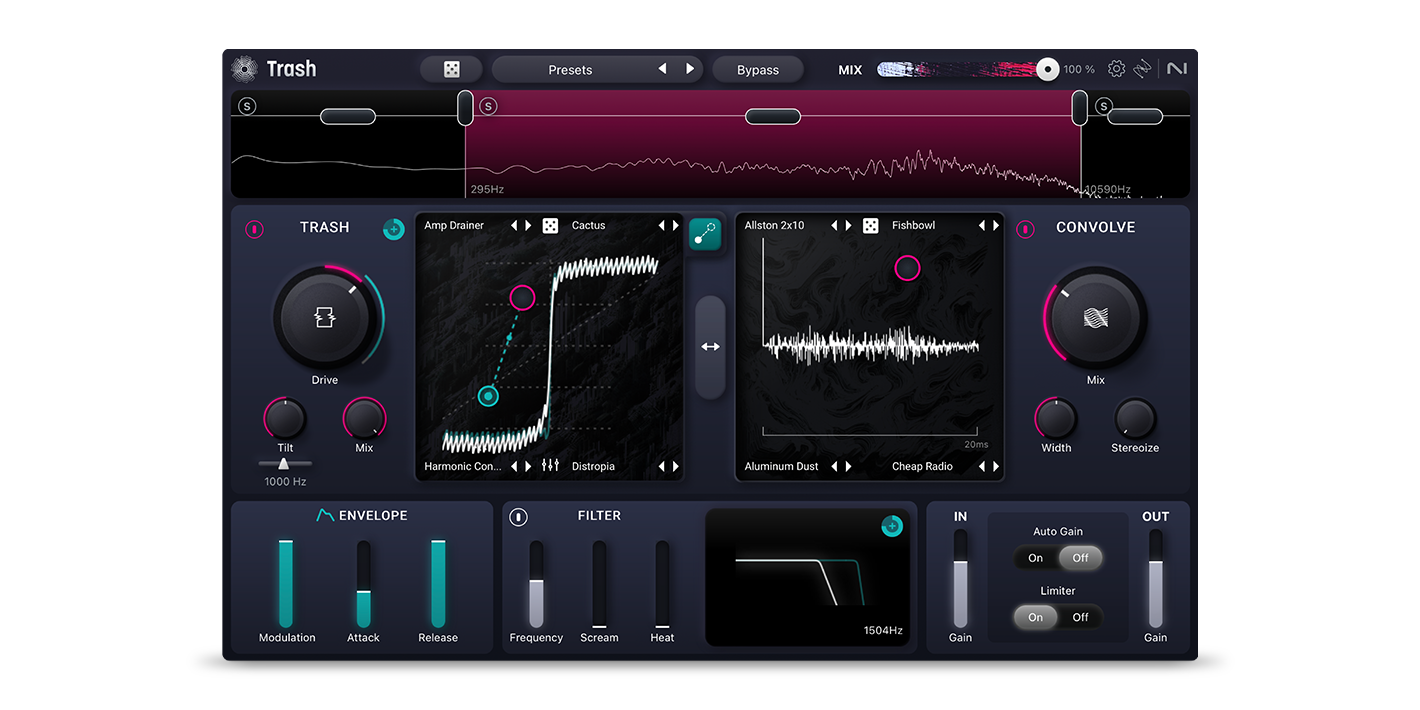Select next Distropia distortion type
This screenshot has width=1420, height=710.
676,466
